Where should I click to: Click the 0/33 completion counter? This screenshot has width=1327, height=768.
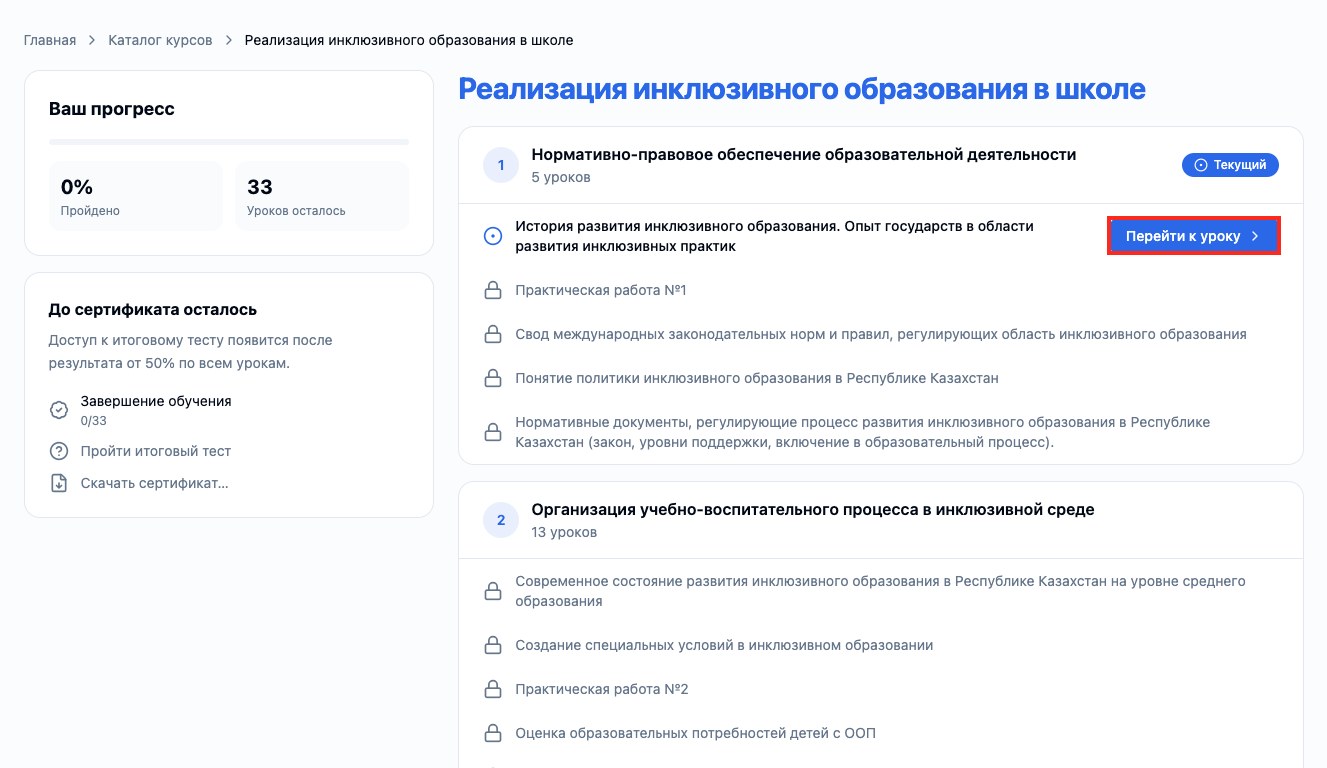pos(94,421)
